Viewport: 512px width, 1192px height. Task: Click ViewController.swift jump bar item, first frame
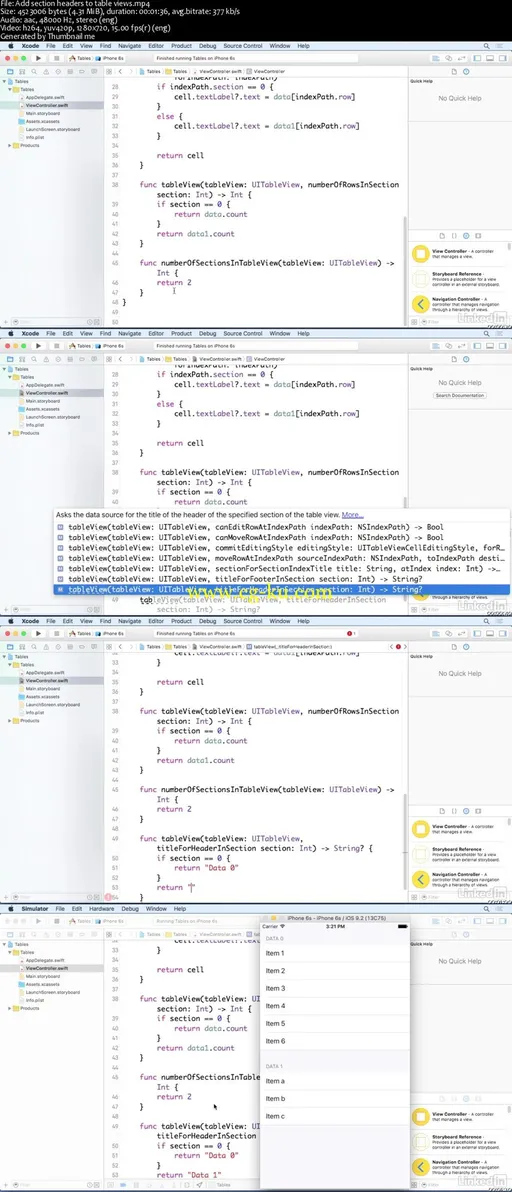[221, 71]
